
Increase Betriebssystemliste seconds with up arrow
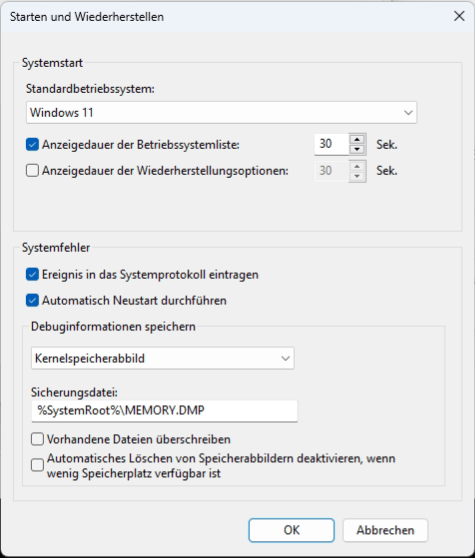[x=357, y=139]
